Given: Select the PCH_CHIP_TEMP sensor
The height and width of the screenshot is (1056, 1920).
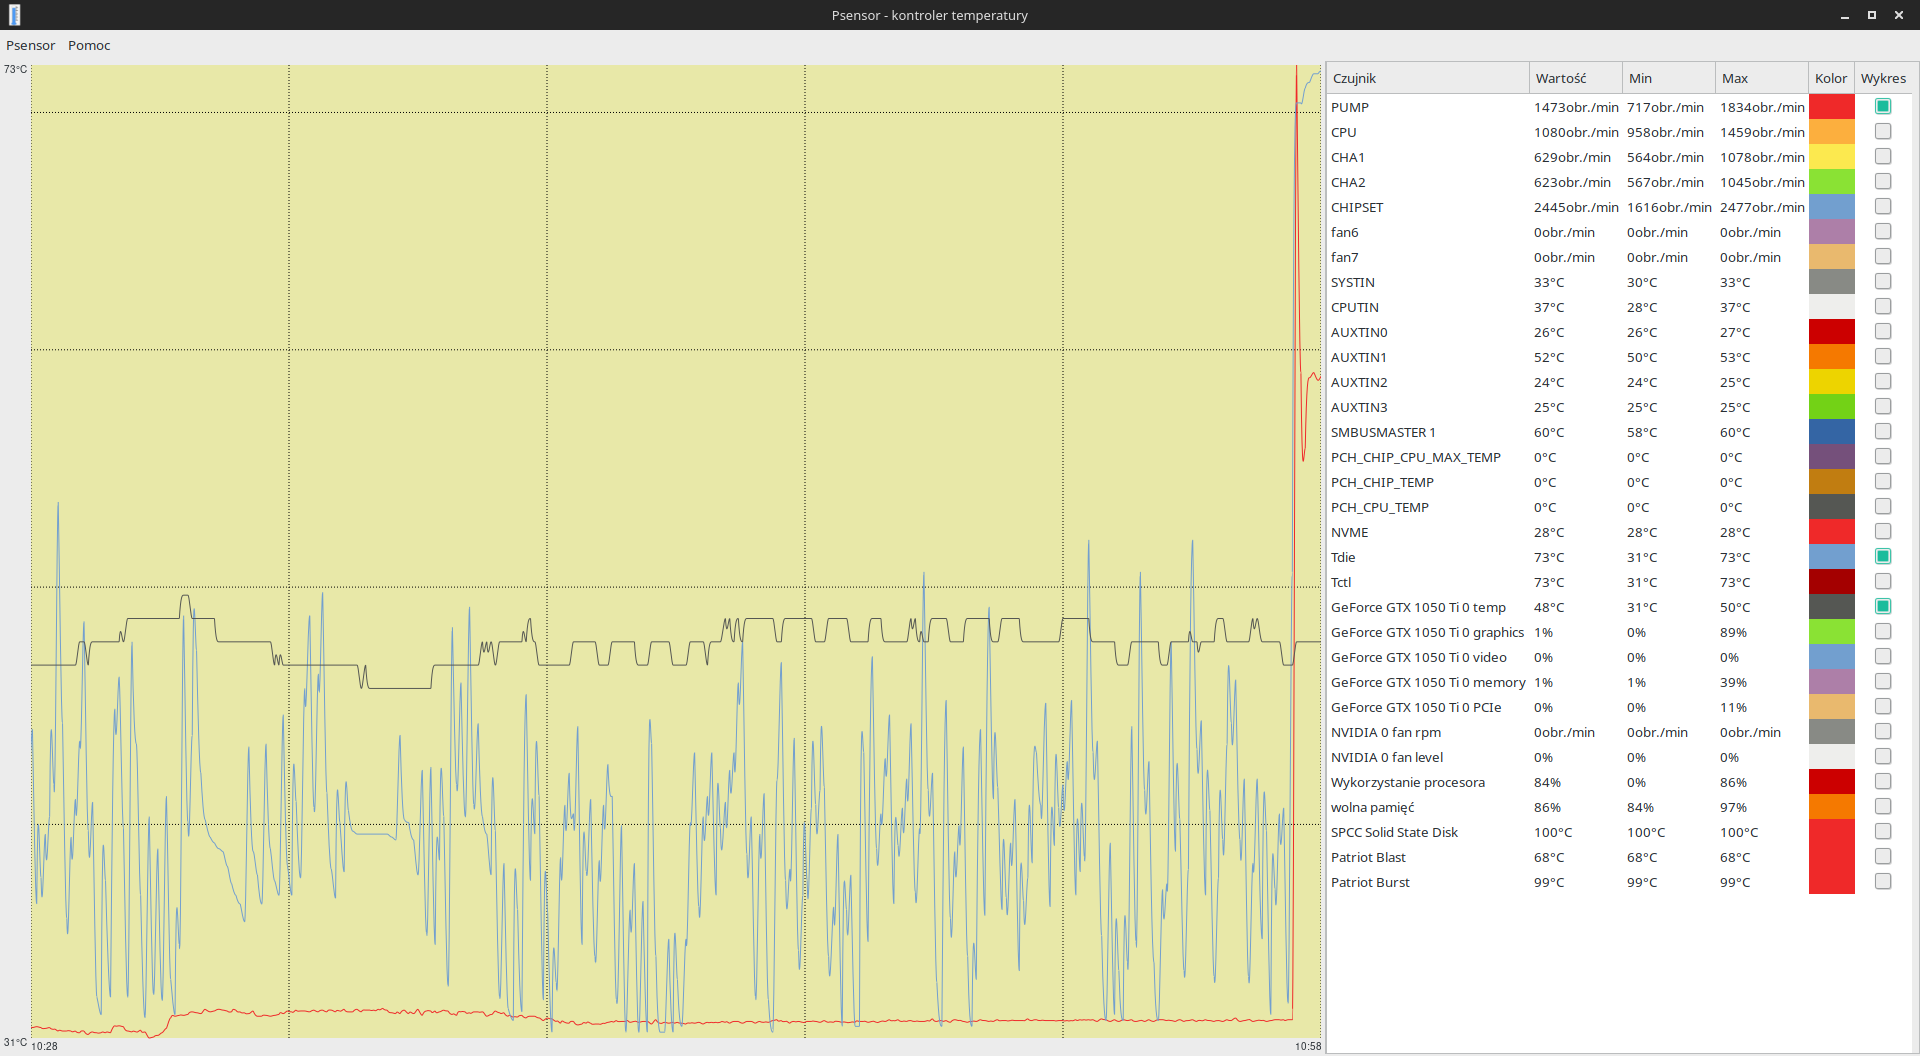Looking at the screenshot, I should [1382, 482].
